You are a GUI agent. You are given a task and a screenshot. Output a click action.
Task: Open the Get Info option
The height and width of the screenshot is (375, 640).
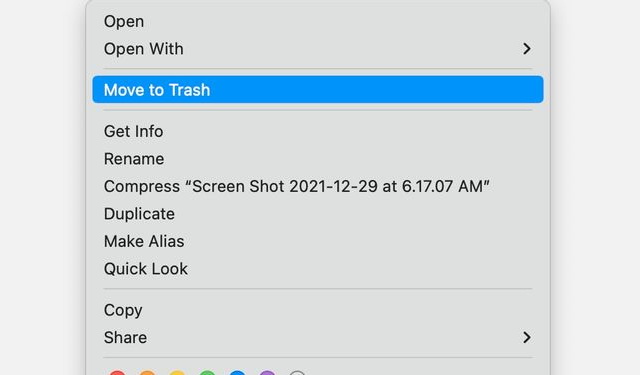[318, 131]
